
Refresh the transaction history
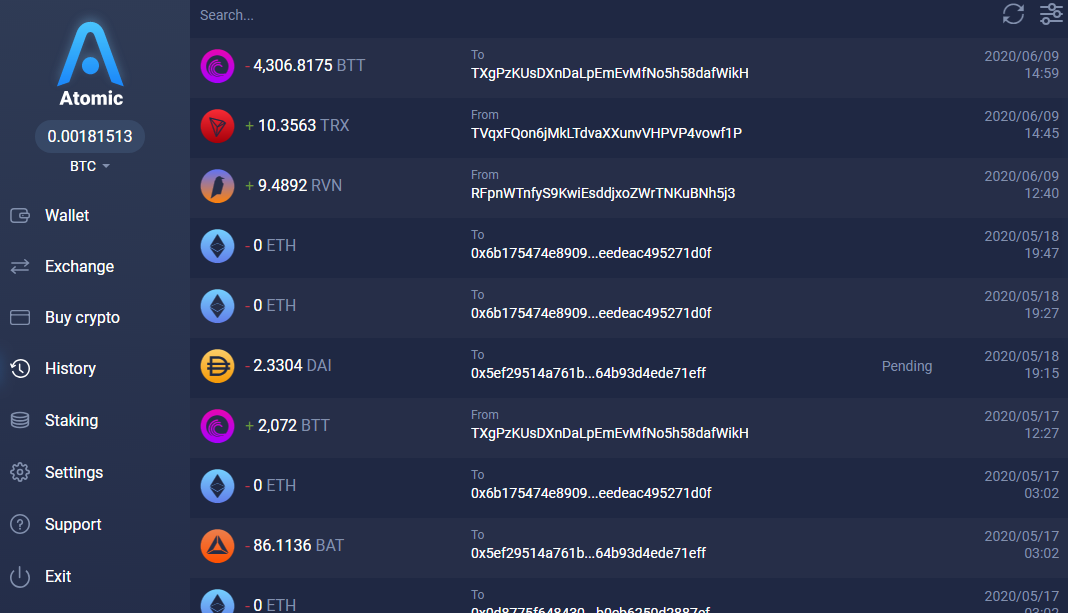coord(1014,14)
